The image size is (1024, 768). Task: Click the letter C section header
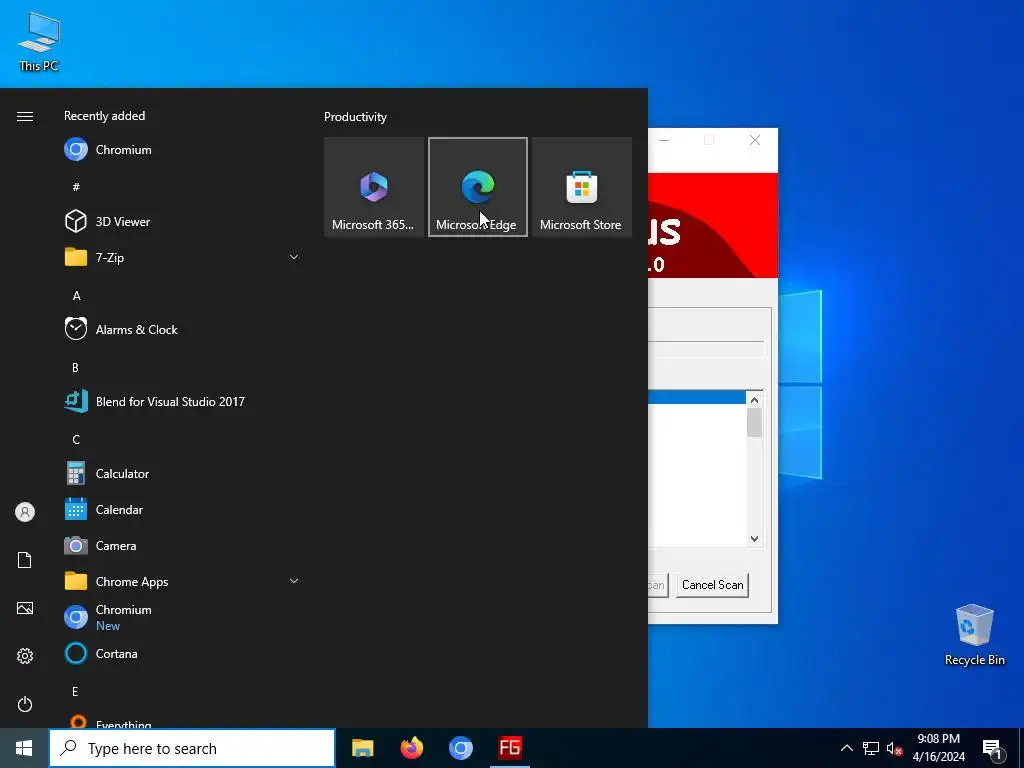click(76, 440)
